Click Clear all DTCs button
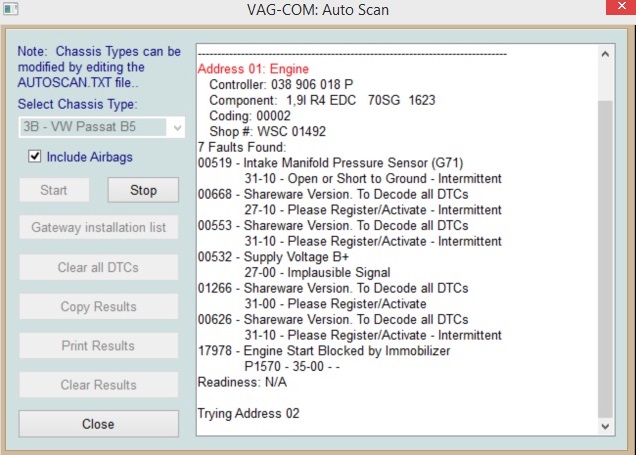Screen dimensions: 636x455 pos(98,267)
